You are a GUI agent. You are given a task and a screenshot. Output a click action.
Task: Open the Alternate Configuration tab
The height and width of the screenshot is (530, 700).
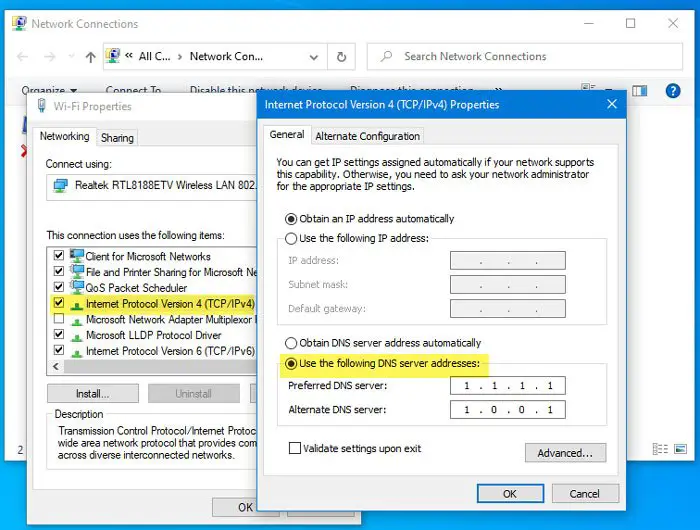367,136
